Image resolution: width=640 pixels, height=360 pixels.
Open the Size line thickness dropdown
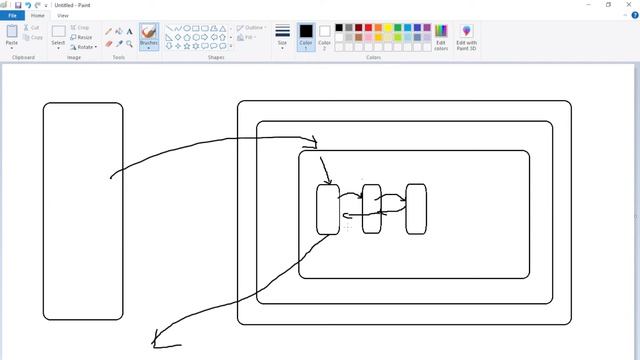coord(282,37)
